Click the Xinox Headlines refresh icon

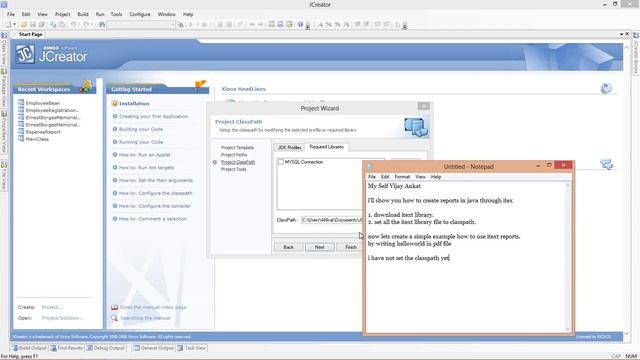(606, 89)
